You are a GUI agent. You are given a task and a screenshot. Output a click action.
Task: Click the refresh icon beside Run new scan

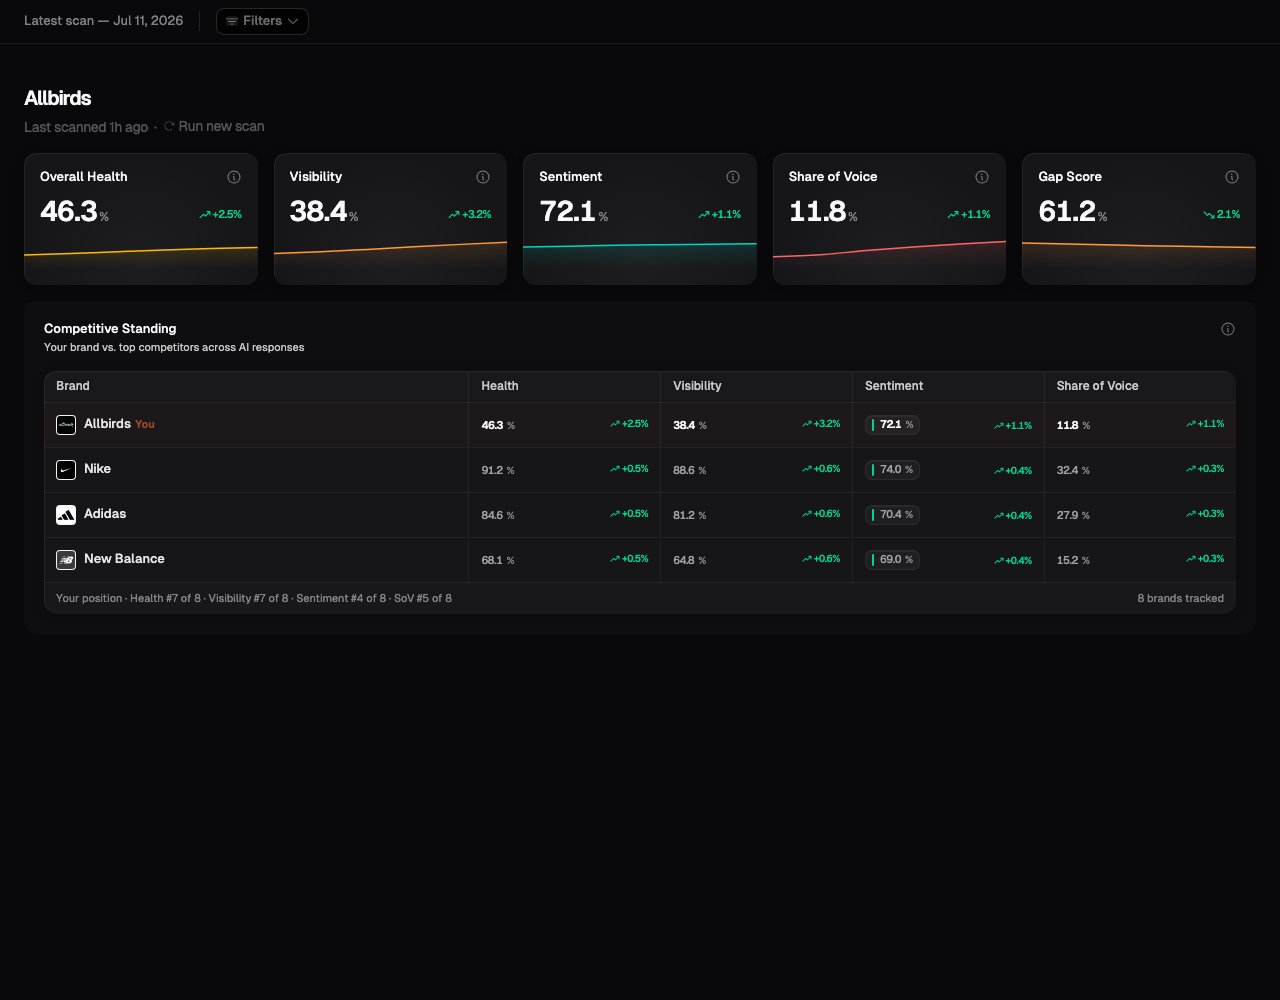click(x=169, y=127)
